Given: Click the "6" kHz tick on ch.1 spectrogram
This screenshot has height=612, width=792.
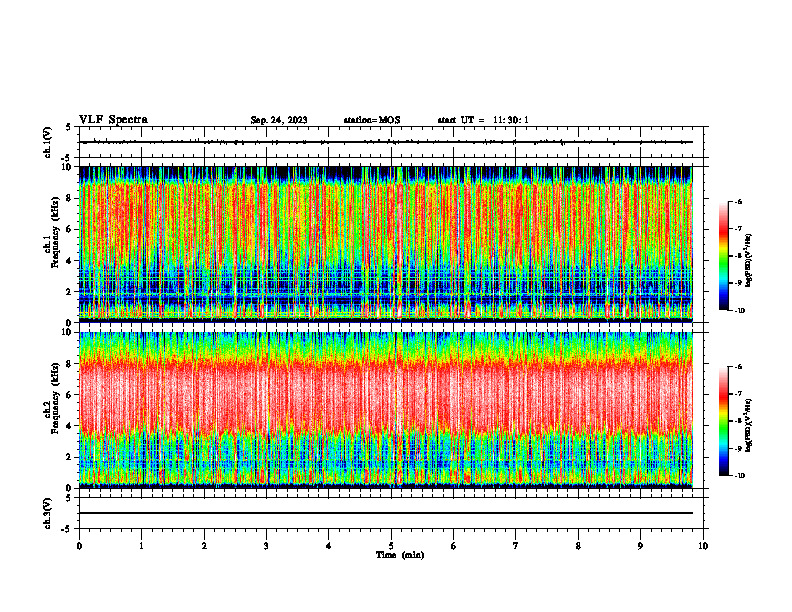Looking at the screenshot, I should 70,229.
